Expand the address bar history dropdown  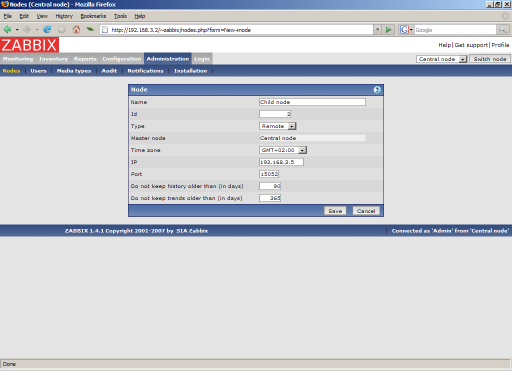[x=377, y=30]
